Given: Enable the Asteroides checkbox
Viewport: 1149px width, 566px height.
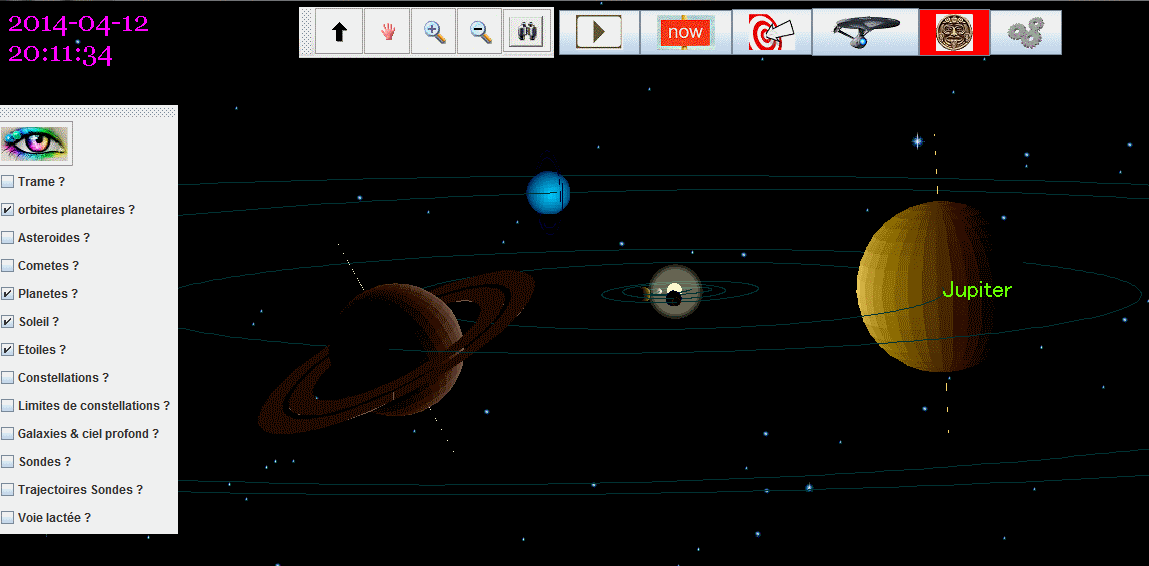Looking at the screenshot, I should click(x=7, y=238).
